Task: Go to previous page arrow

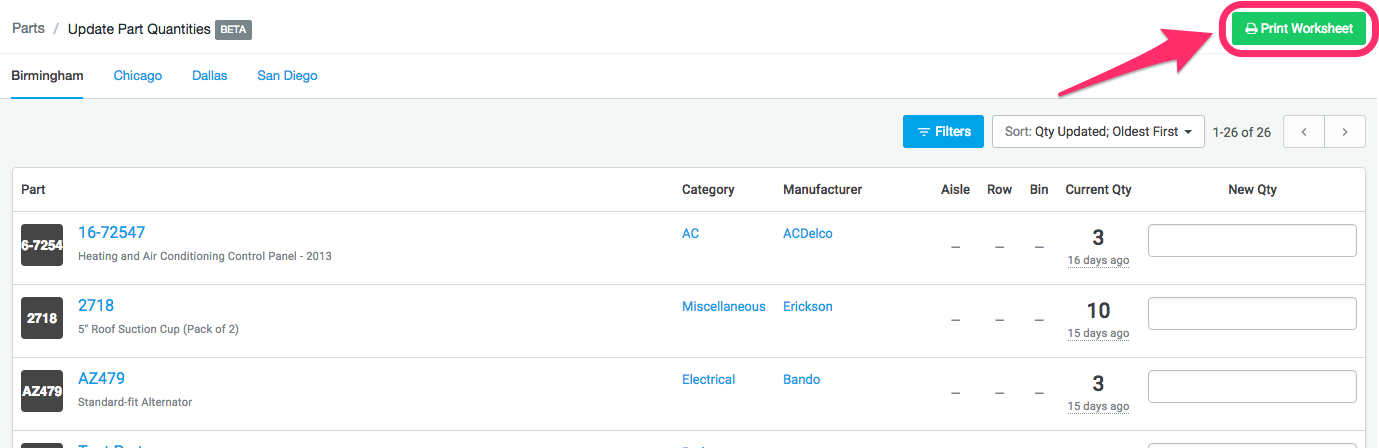Action: 1304,132
